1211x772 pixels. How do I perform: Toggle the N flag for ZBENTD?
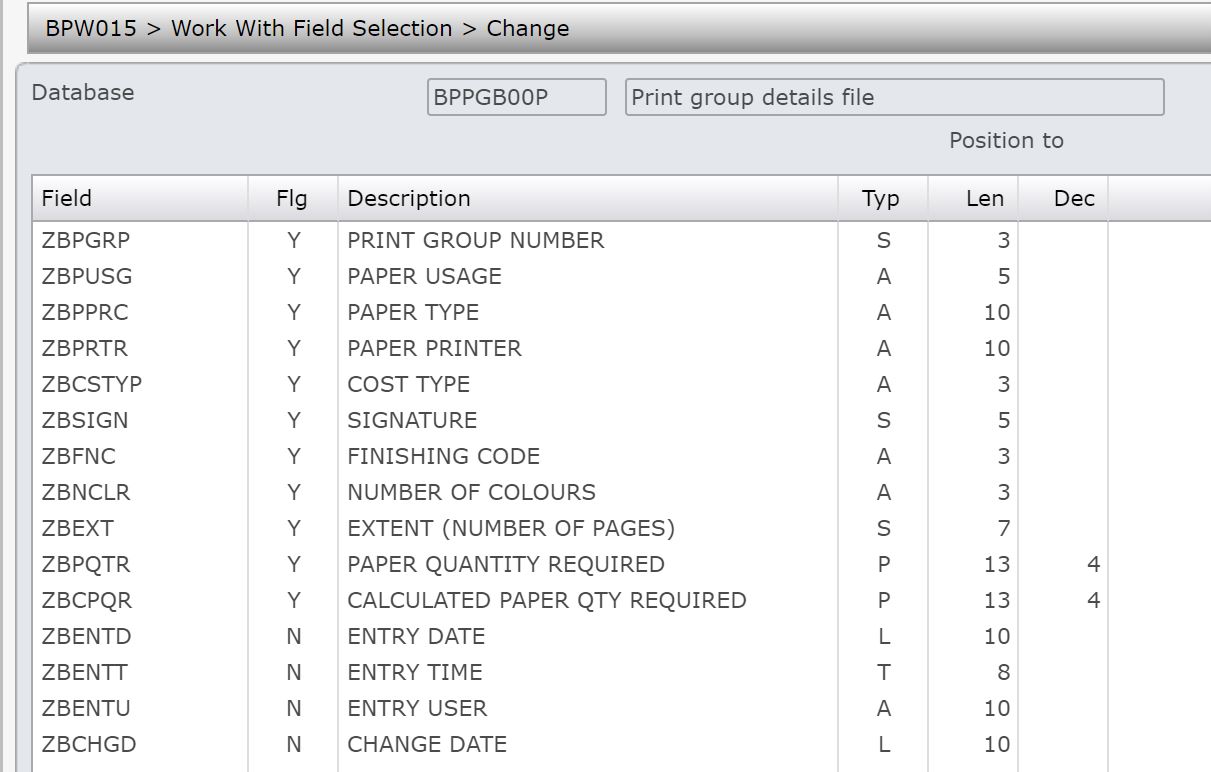293,636
